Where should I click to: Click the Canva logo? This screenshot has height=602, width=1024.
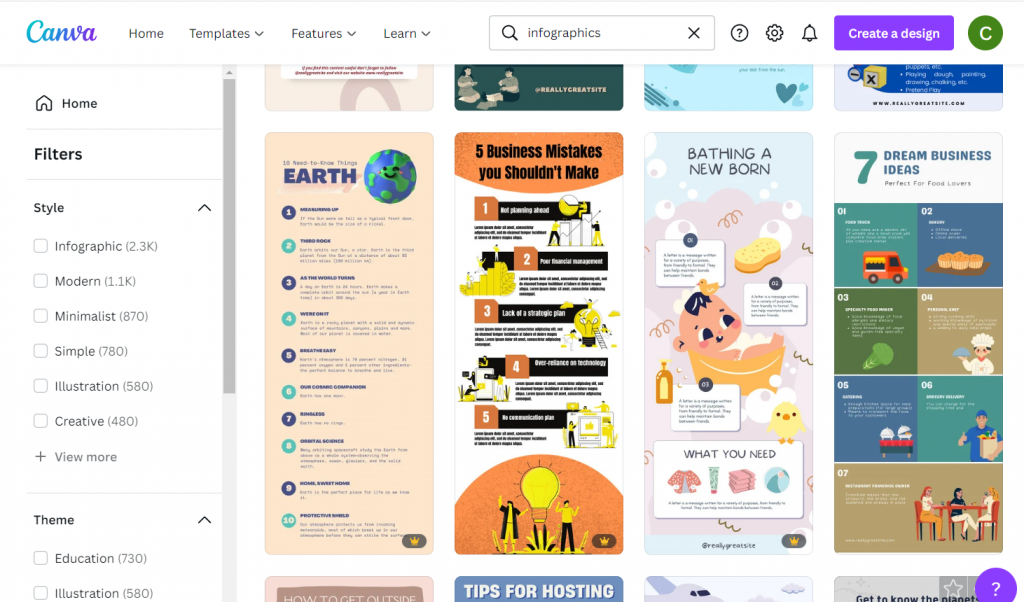click(x=61, y=32)
